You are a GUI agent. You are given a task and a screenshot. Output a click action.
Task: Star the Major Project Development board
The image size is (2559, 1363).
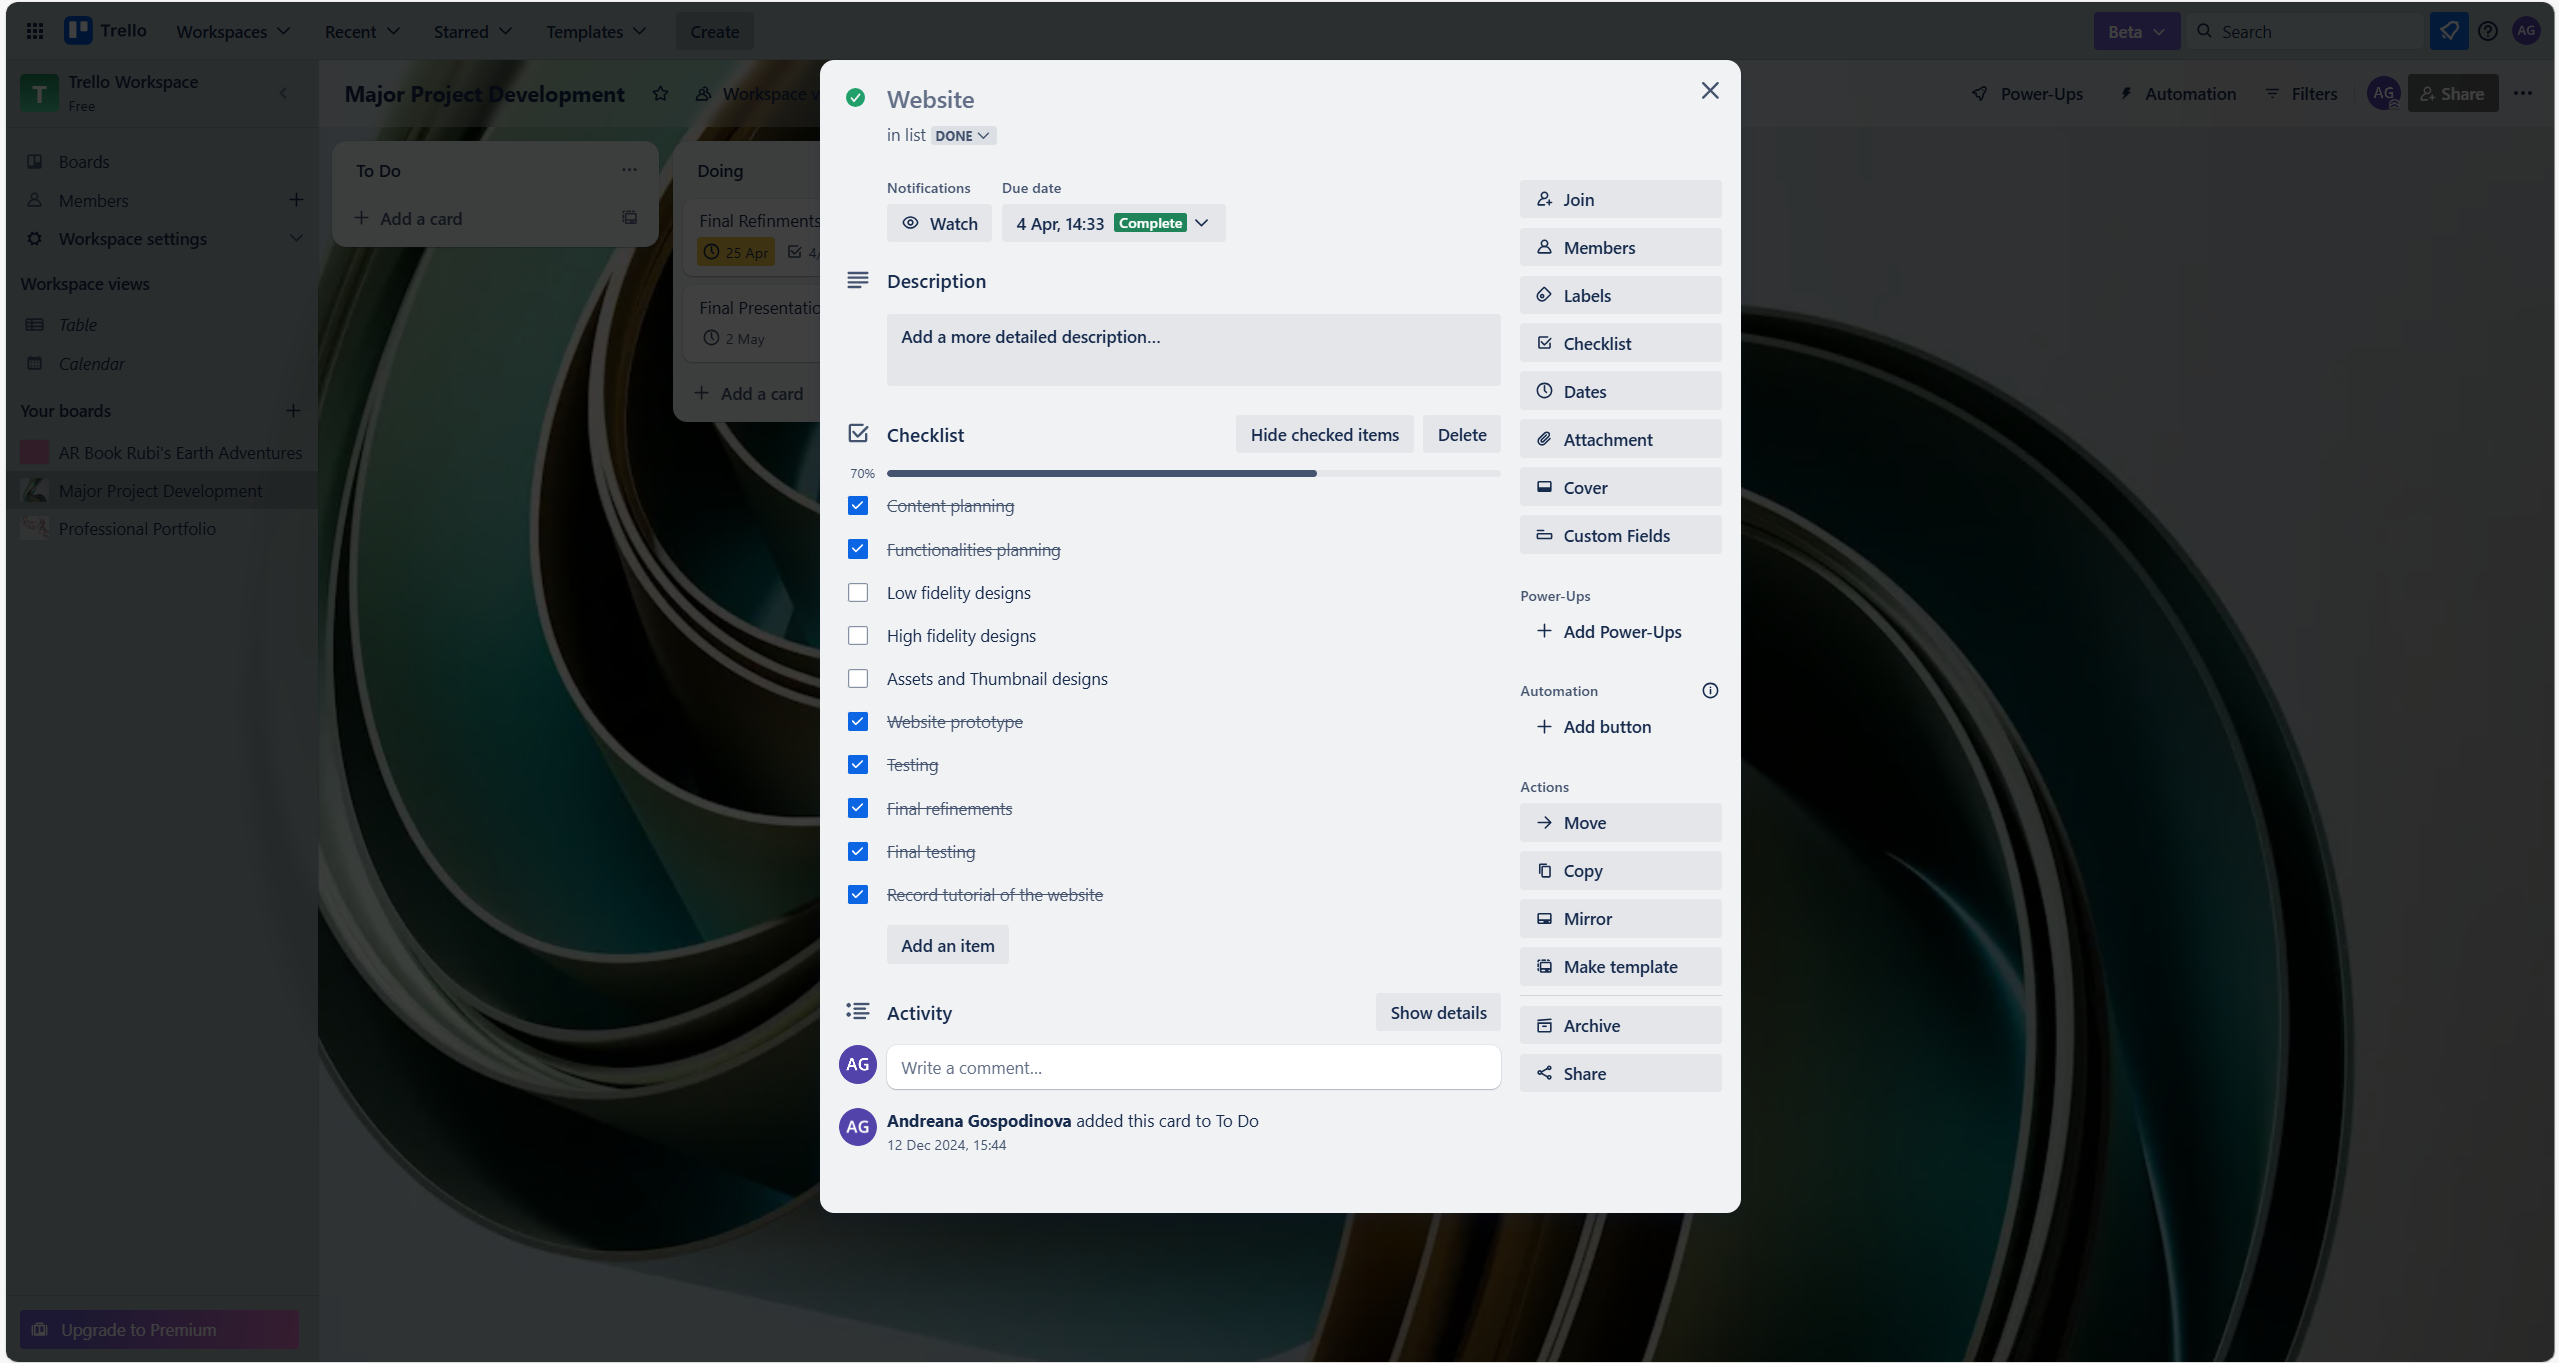pyautogui.click(x=660, y=94)
